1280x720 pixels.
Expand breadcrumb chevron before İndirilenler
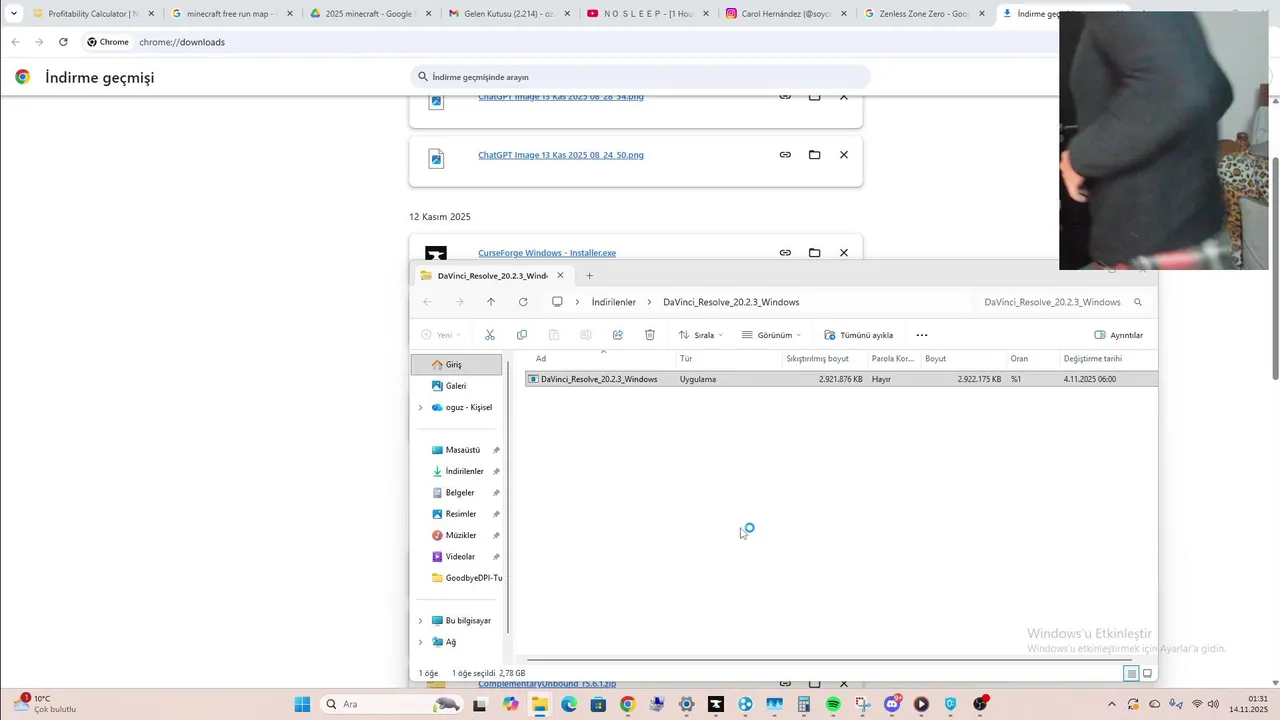pos(577,302)
